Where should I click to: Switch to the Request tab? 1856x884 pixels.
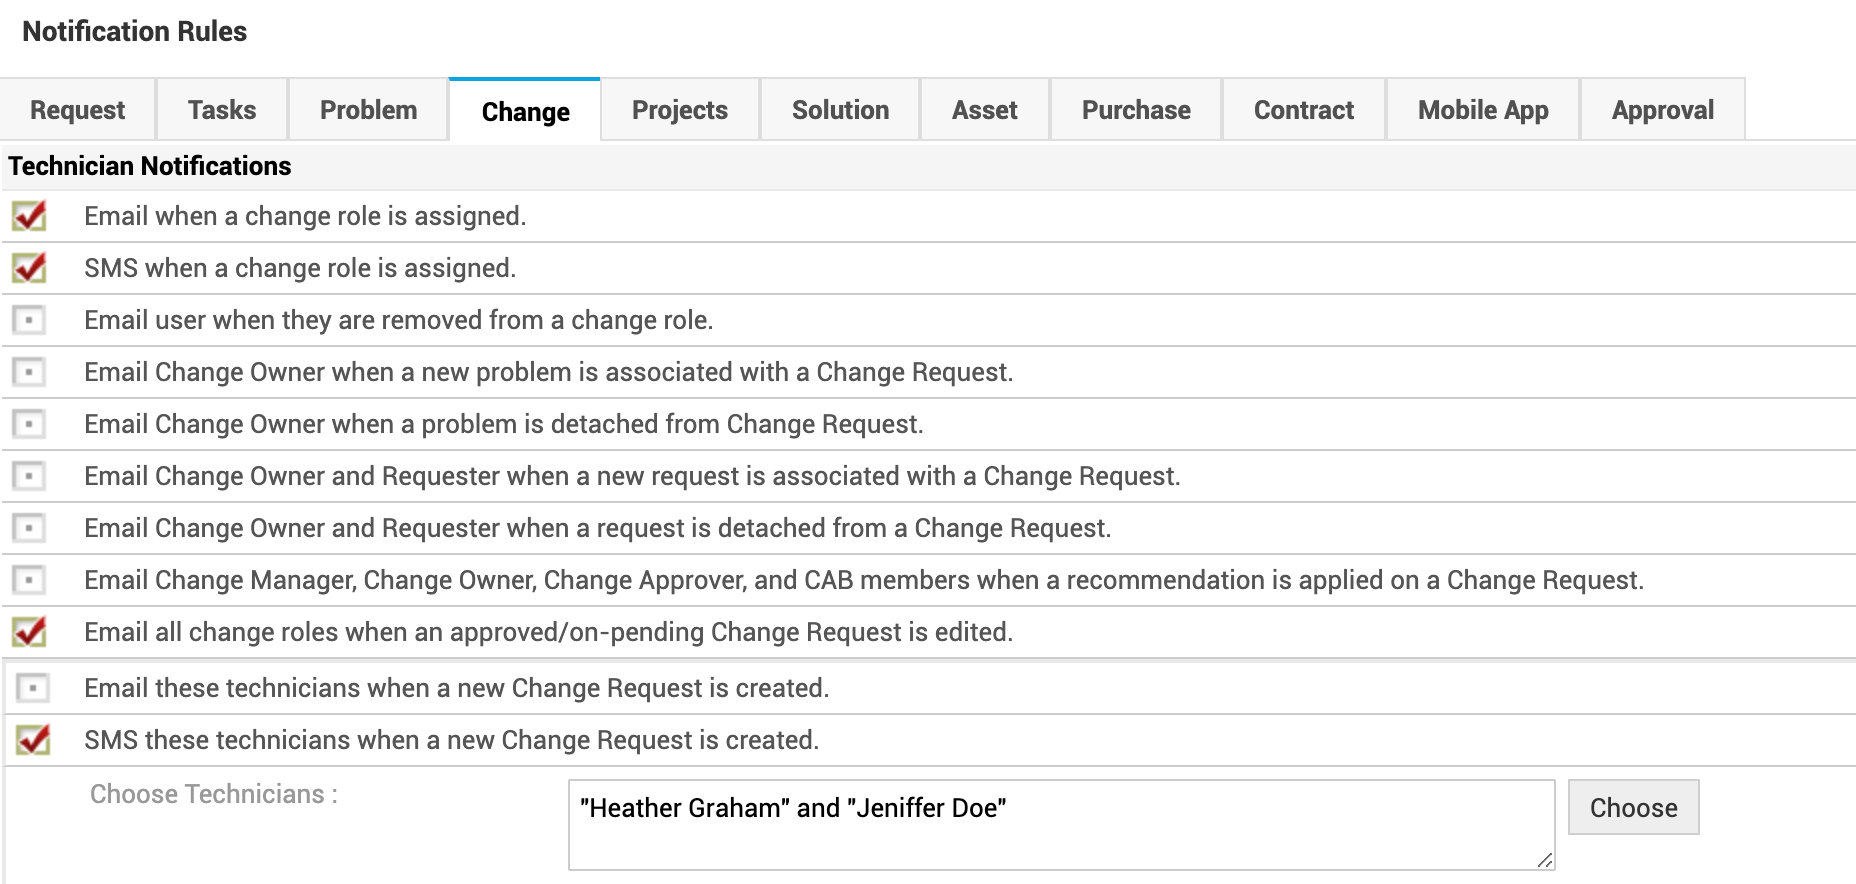77,110
